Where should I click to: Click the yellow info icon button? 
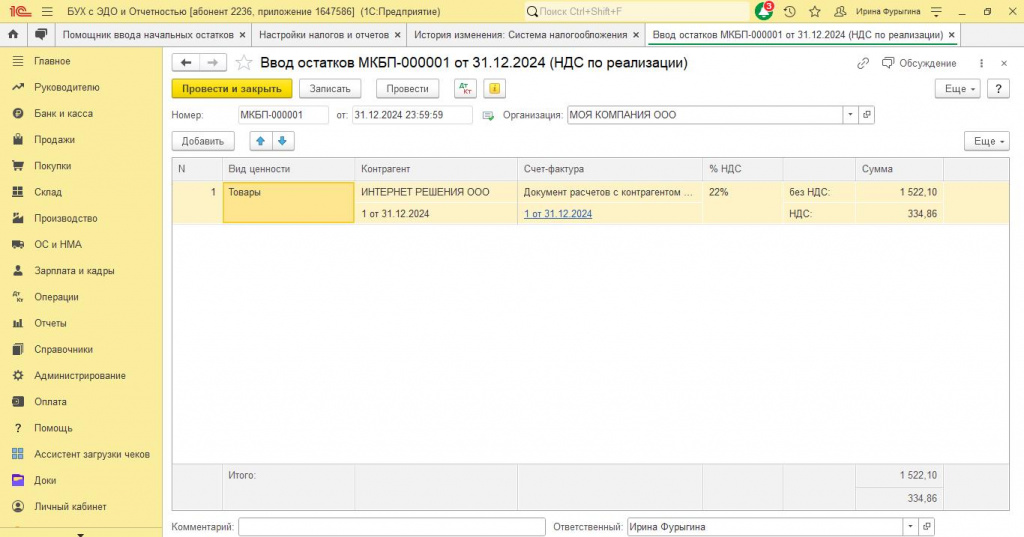click(494, 89)
